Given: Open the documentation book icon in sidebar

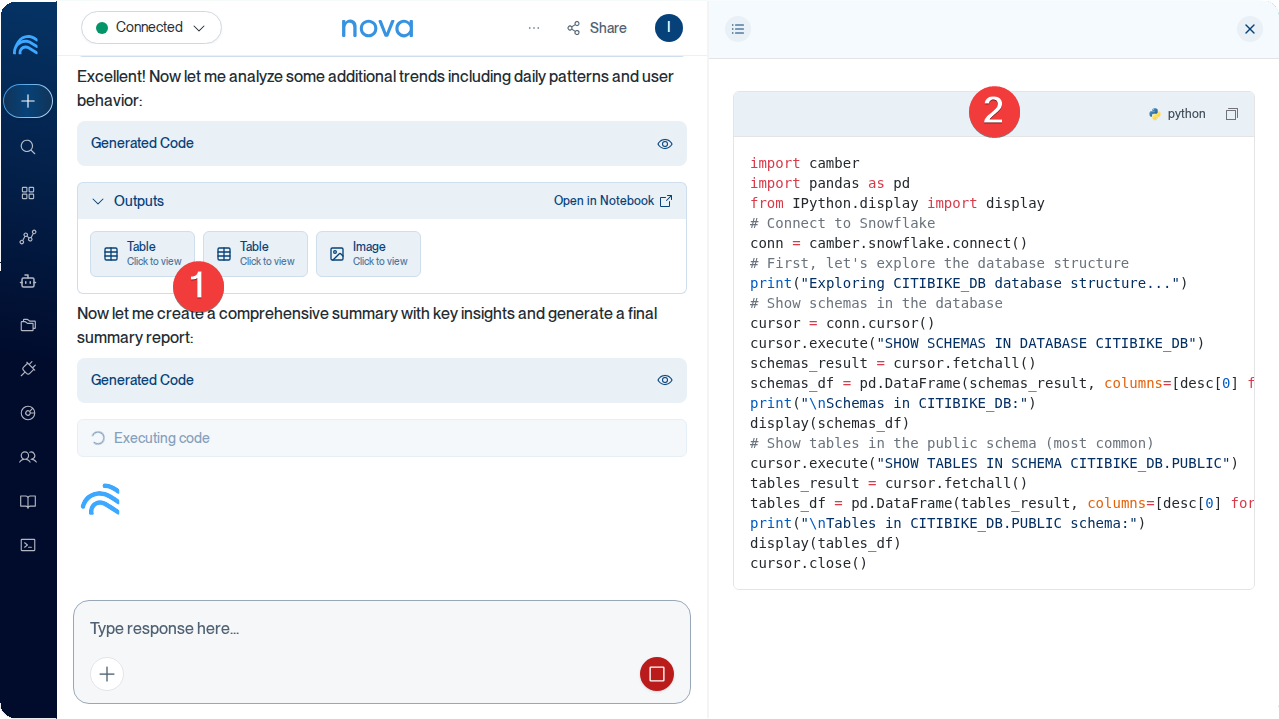Looking at the screenshot, I should [x=27, y=501].
